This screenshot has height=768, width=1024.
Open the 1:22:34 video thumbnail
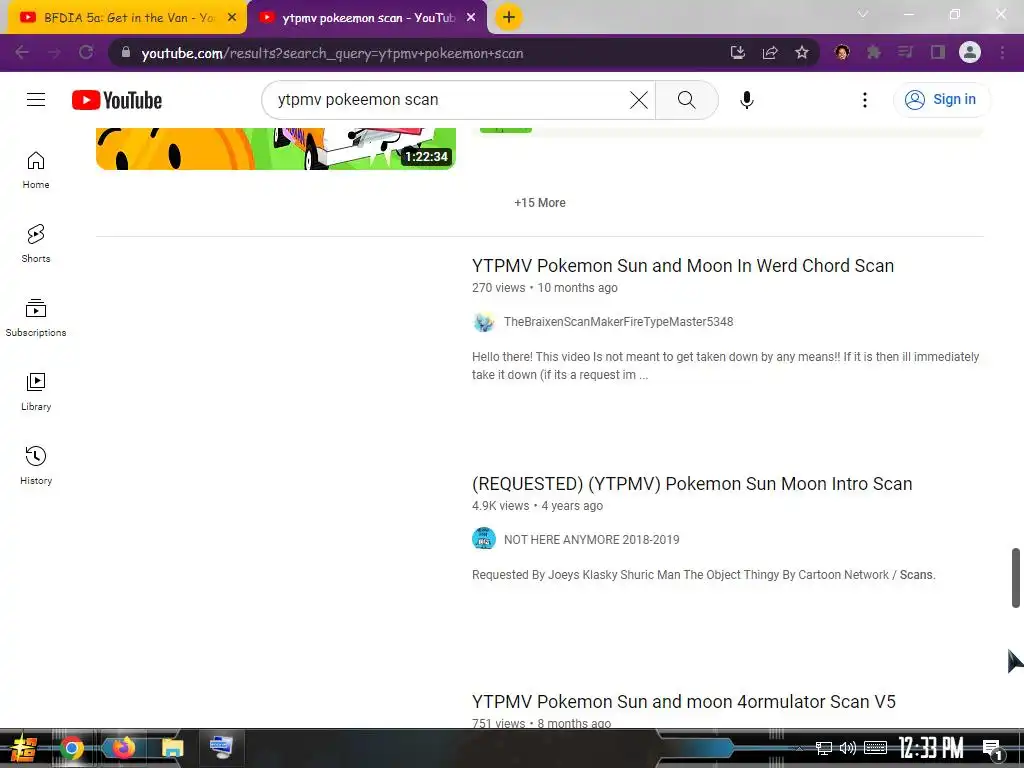click(276, 149)
